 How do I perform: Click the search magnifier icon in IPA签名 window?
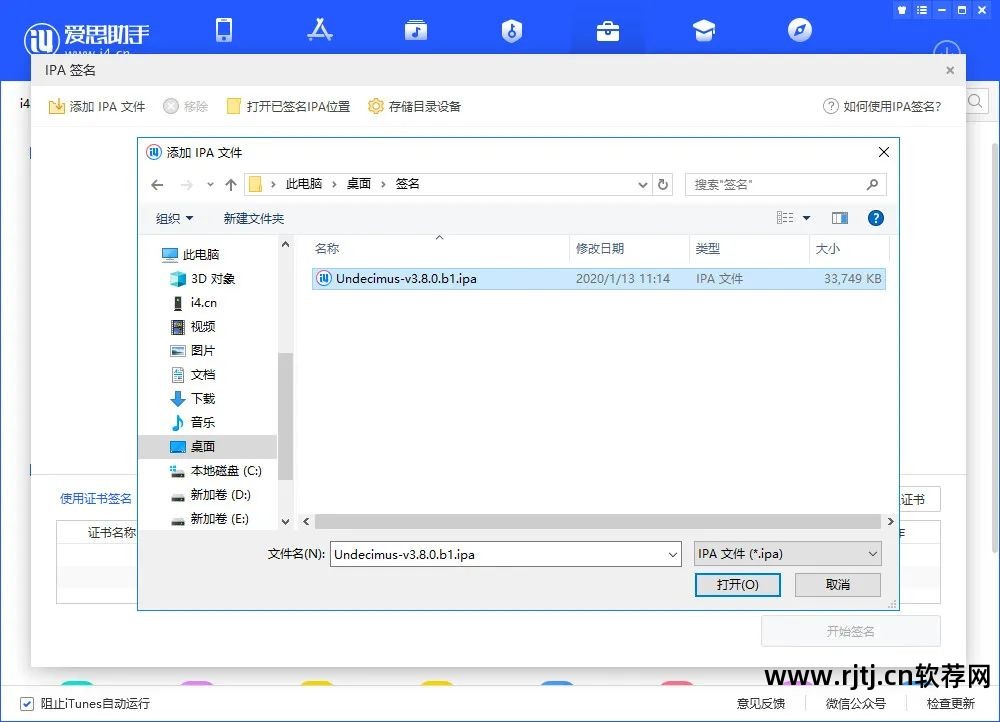click(975, 101)
